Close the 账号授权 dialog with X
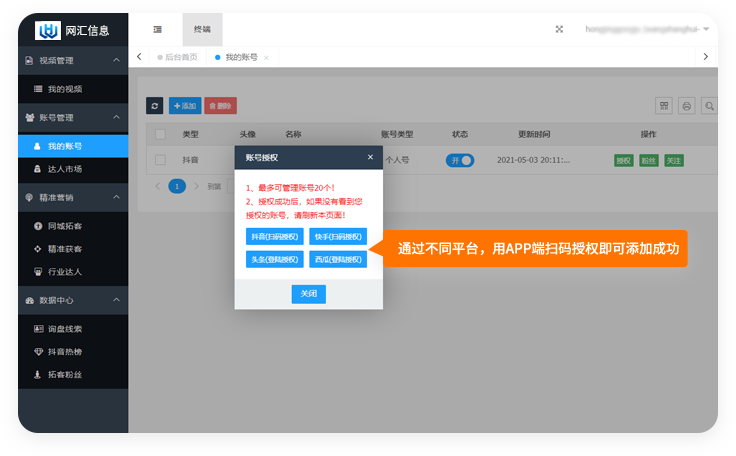 pos(370,157)
